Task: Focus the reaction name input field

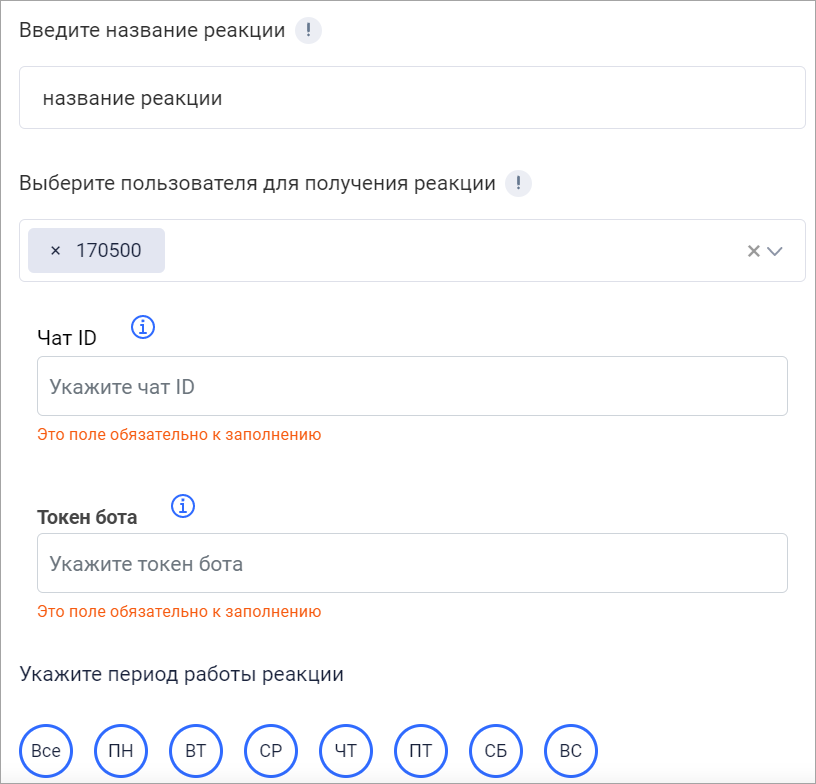Action: click(412, 98)
